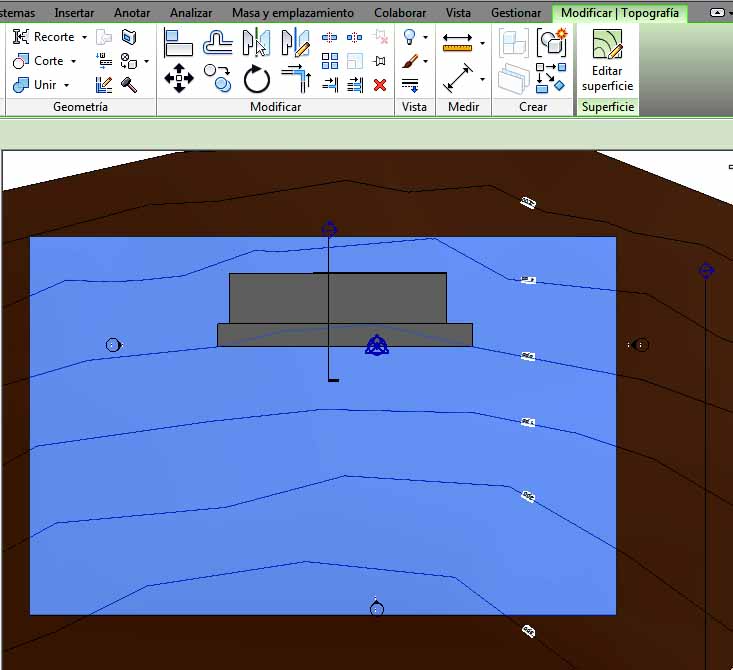Toggle ribbon minimize button beside tabs
Viewport: 733px width, 670px height.
point(716,13)
